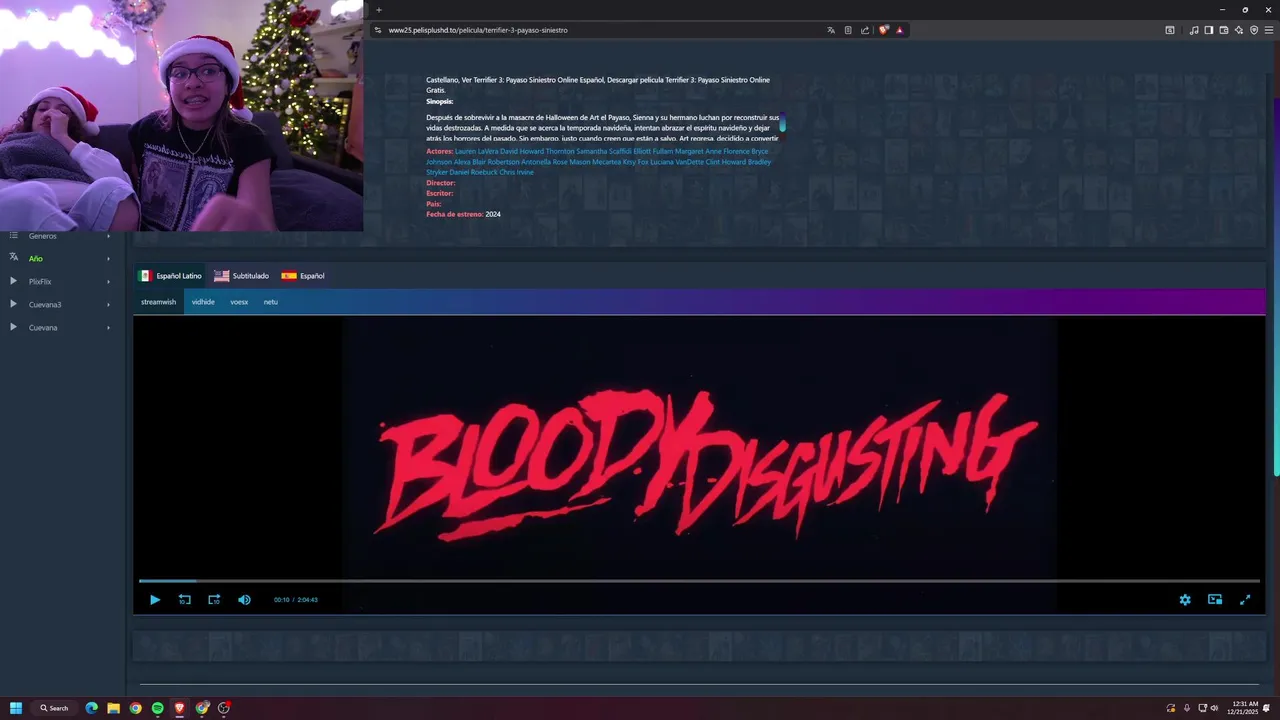Open video player settings gear

coord(1185,600)
